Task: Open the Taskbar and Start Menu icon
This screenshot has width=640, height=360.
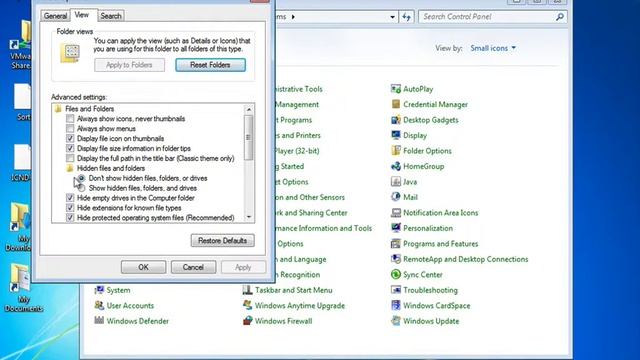Action: click(247, 290)
